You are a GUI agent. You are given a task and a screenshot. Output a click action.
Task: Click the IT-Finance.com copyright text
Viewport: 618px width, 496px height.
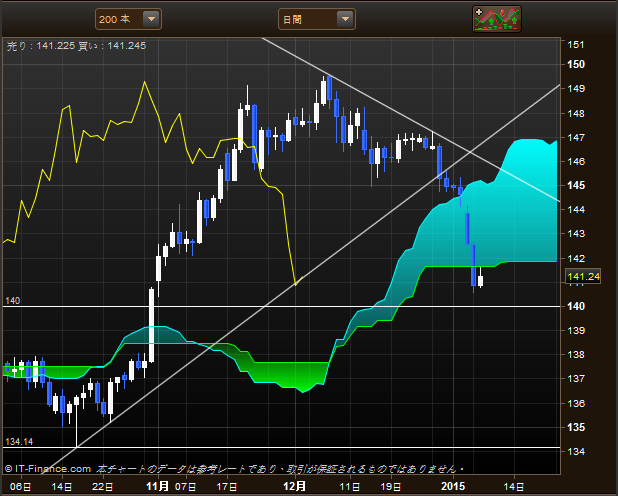(x=48, y=469)
